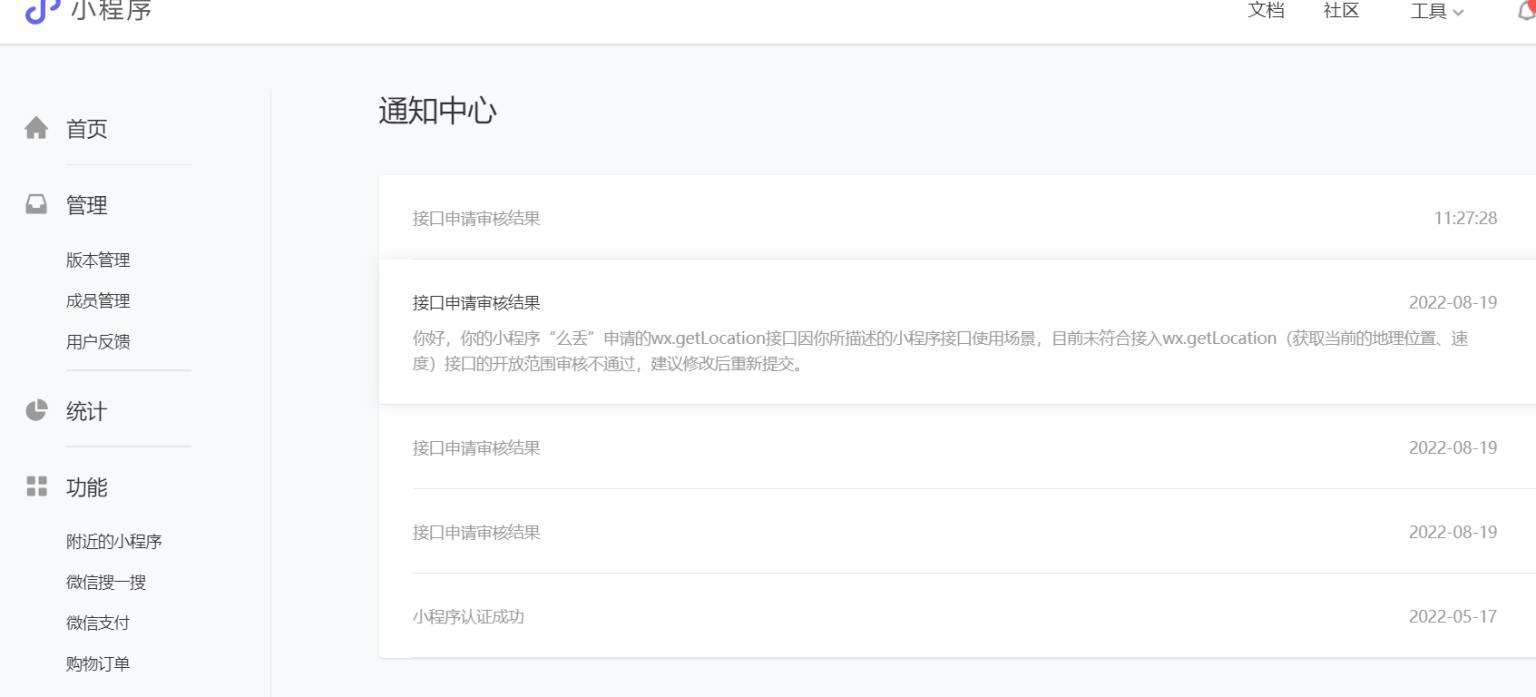Open the 小程序认证成功 notification
This screenshot has height=697, width=1536.
900,617
